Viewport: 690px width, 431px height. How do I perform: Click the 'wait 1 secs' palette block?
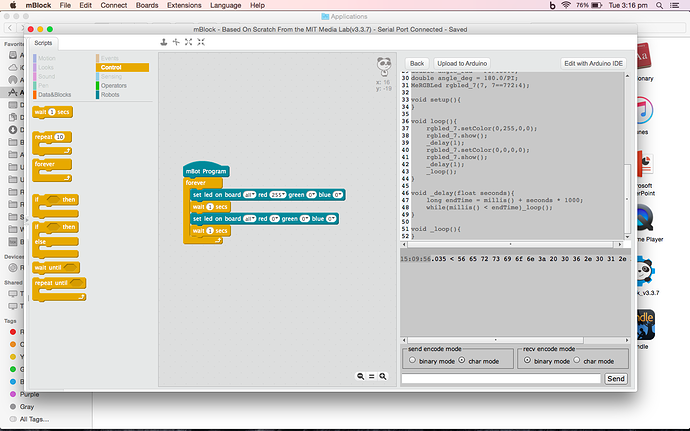point(52,112)
